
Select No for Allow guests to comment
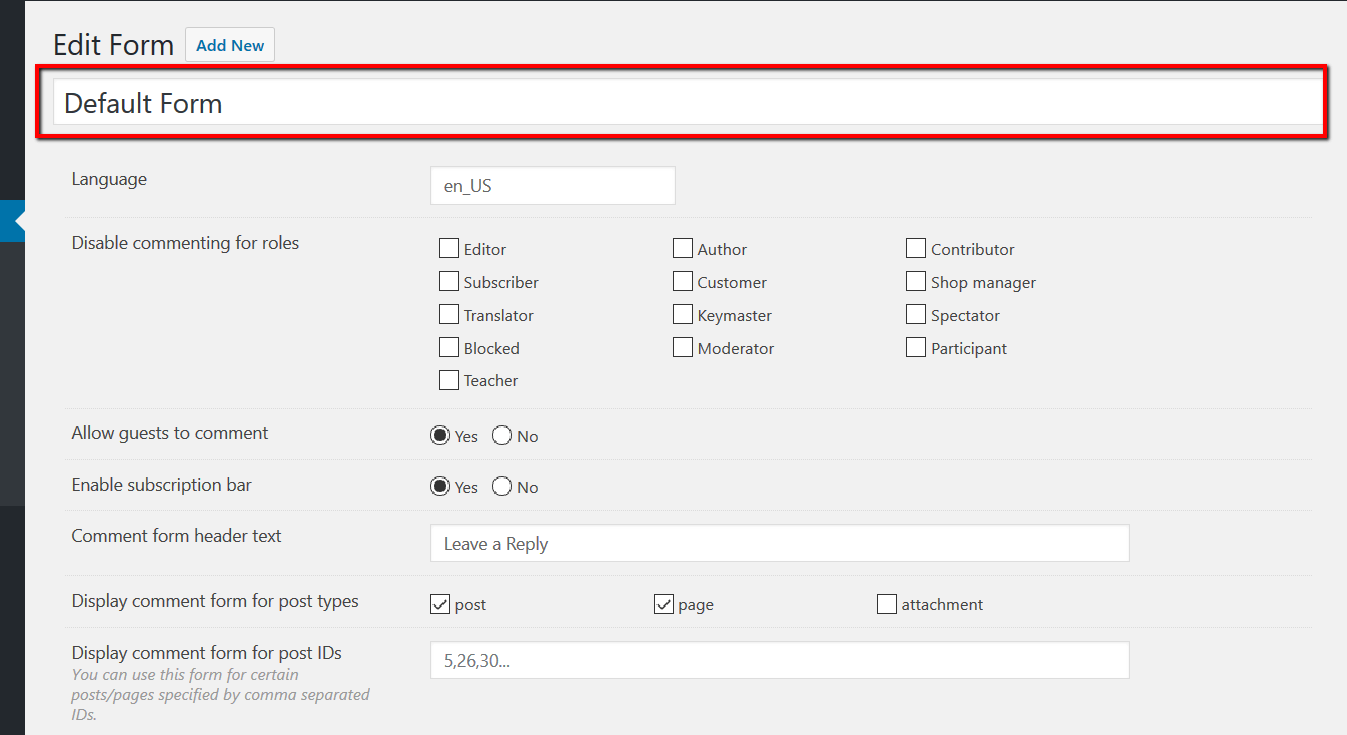(502, 436)
